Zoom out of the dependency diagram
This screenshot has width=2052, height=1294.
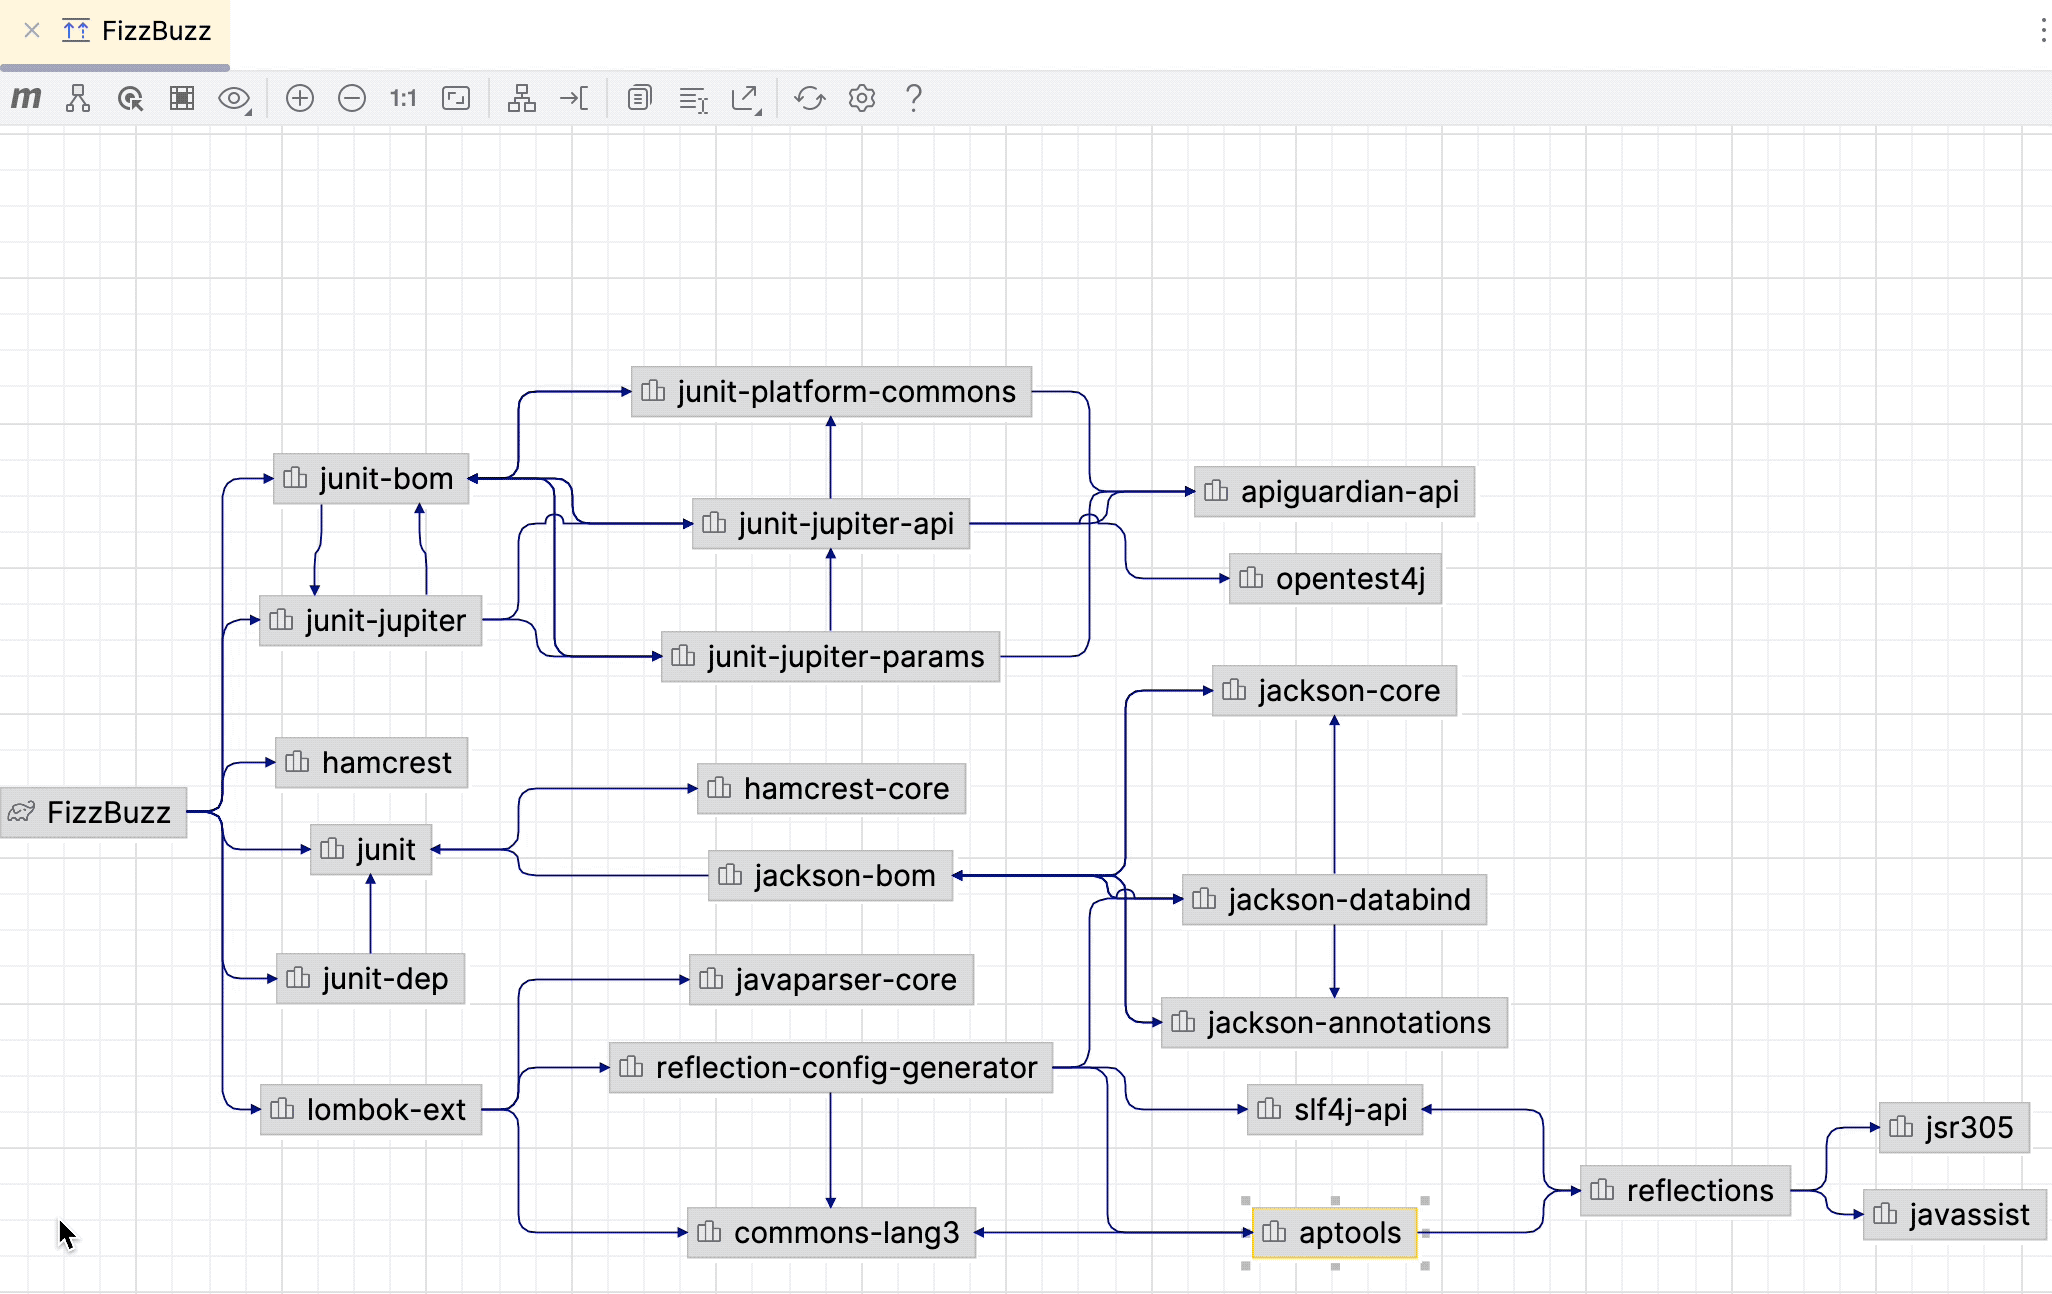pyautogui.click(x=351, y=98)
